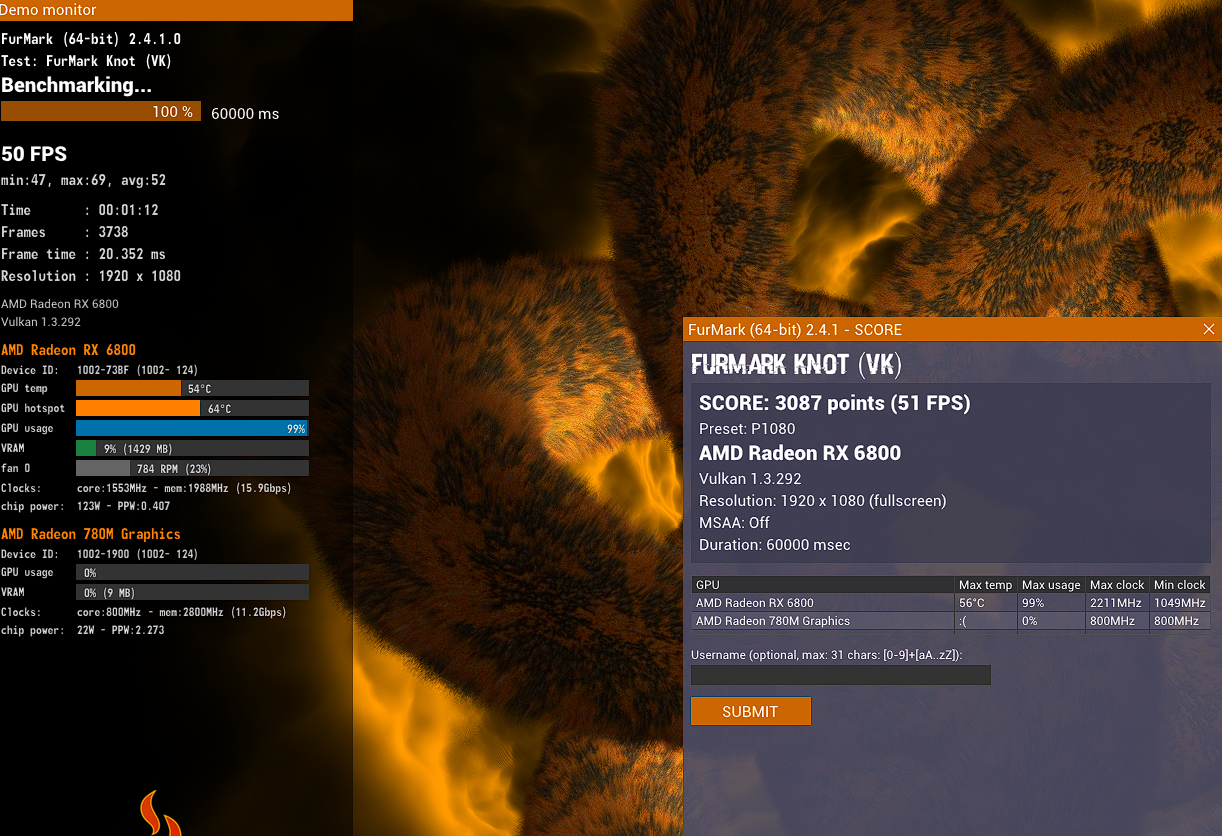Click the FurMark (64-bit) 2.4.1.0 line

click(x=91, y=39)
